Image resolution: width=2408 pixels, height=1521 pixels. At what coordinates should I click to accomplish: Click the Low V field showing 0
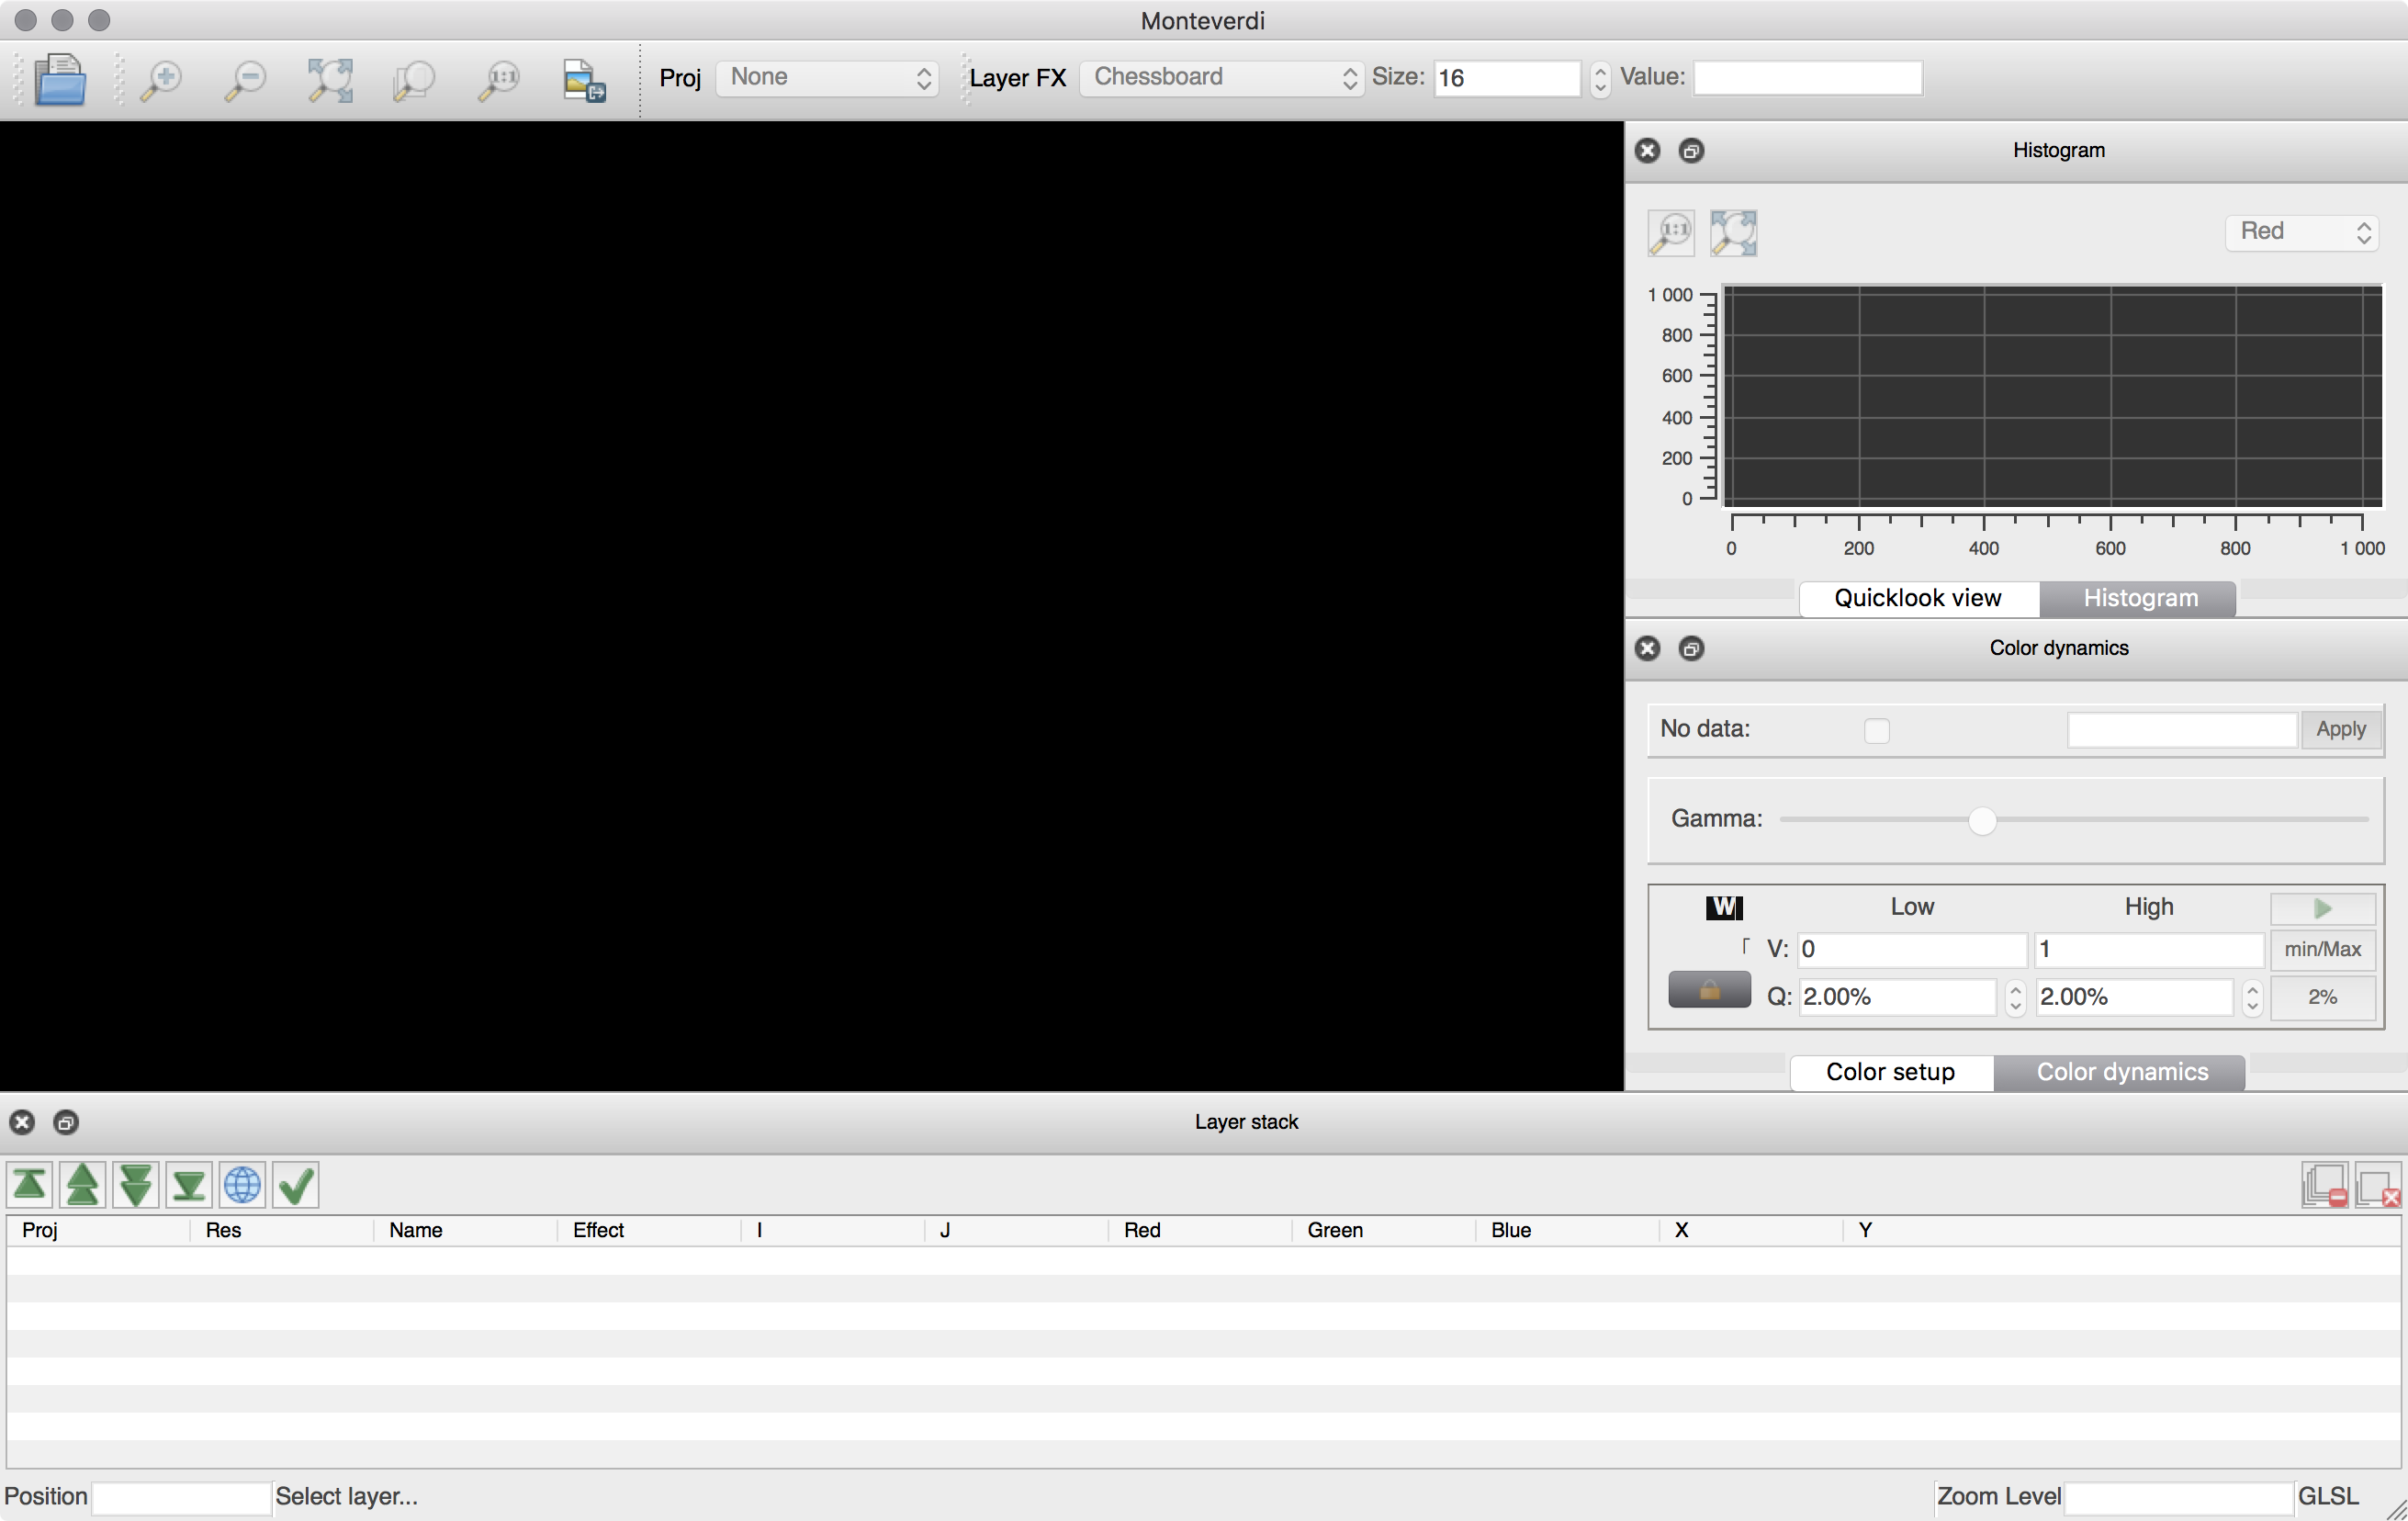(1912, 950)
